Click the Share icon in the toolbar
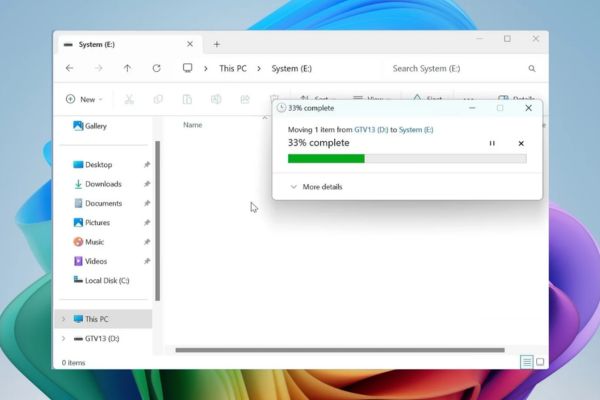This screenshot has width=600, height=400. (245, 99)
